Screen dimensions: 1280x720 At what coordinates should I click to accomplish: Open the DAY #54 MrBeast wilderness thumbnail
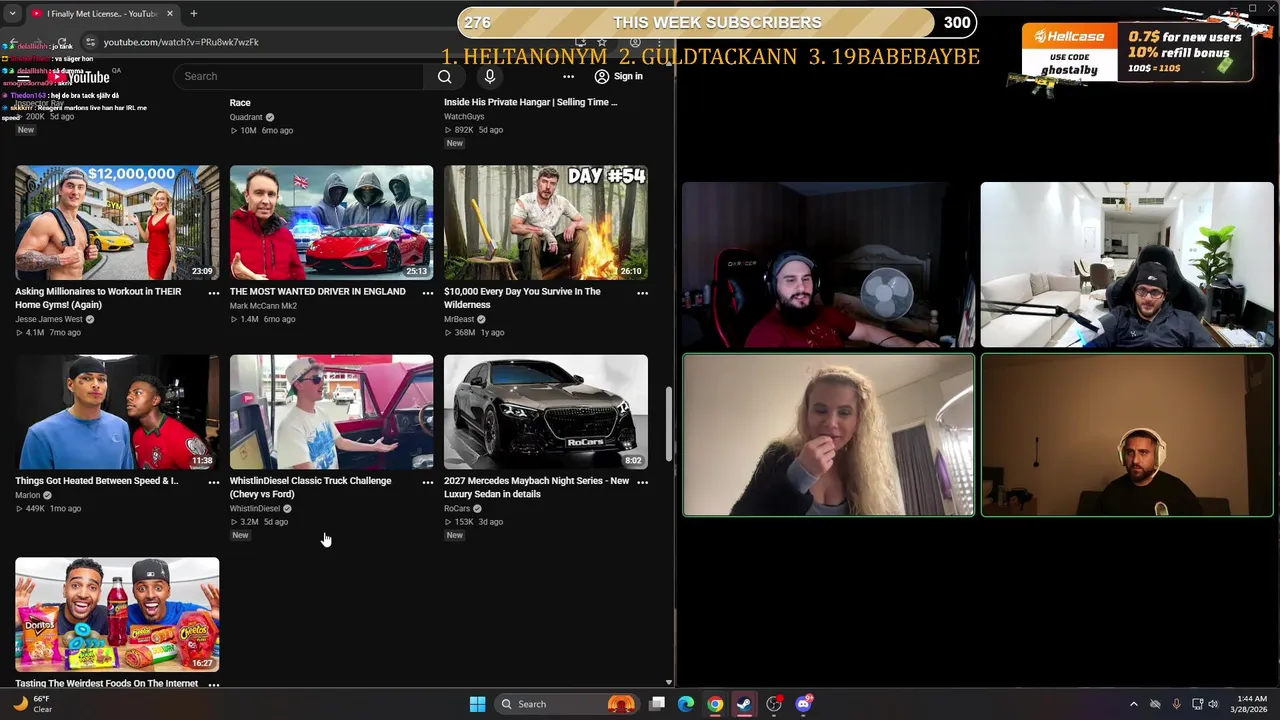(546, 222)
